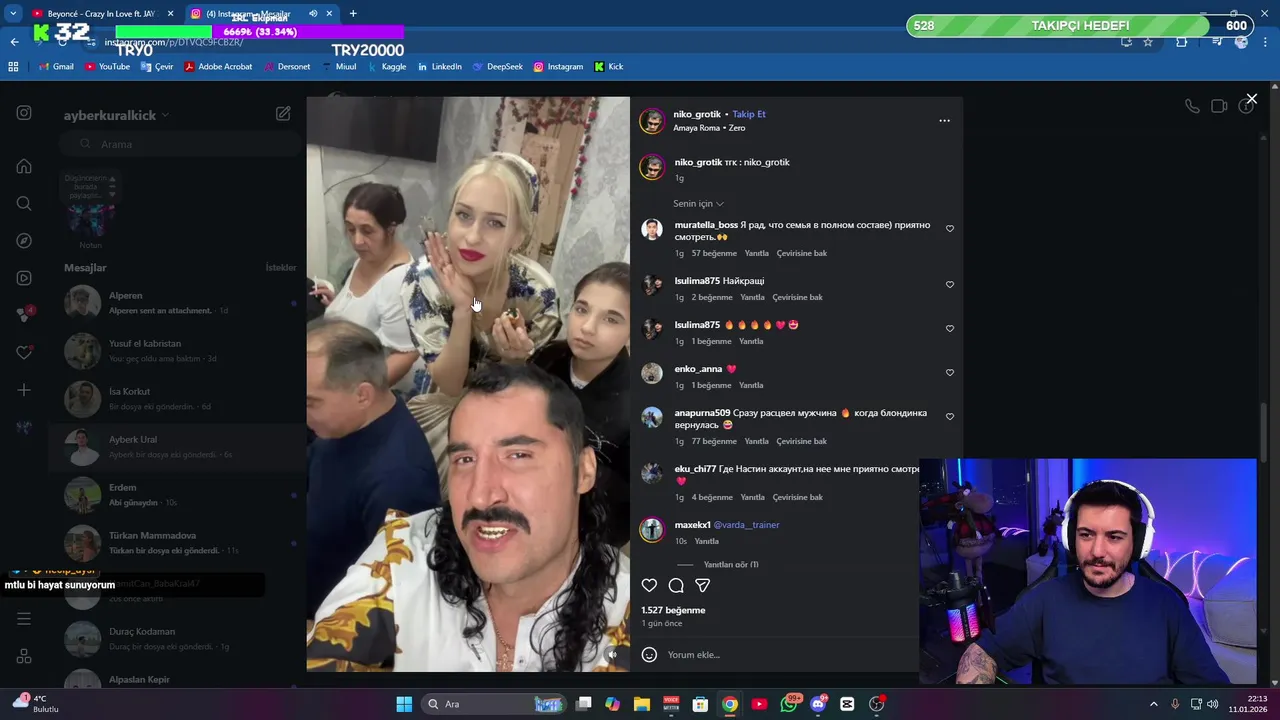Like muratella_boss comment heart

pos(950,228)
